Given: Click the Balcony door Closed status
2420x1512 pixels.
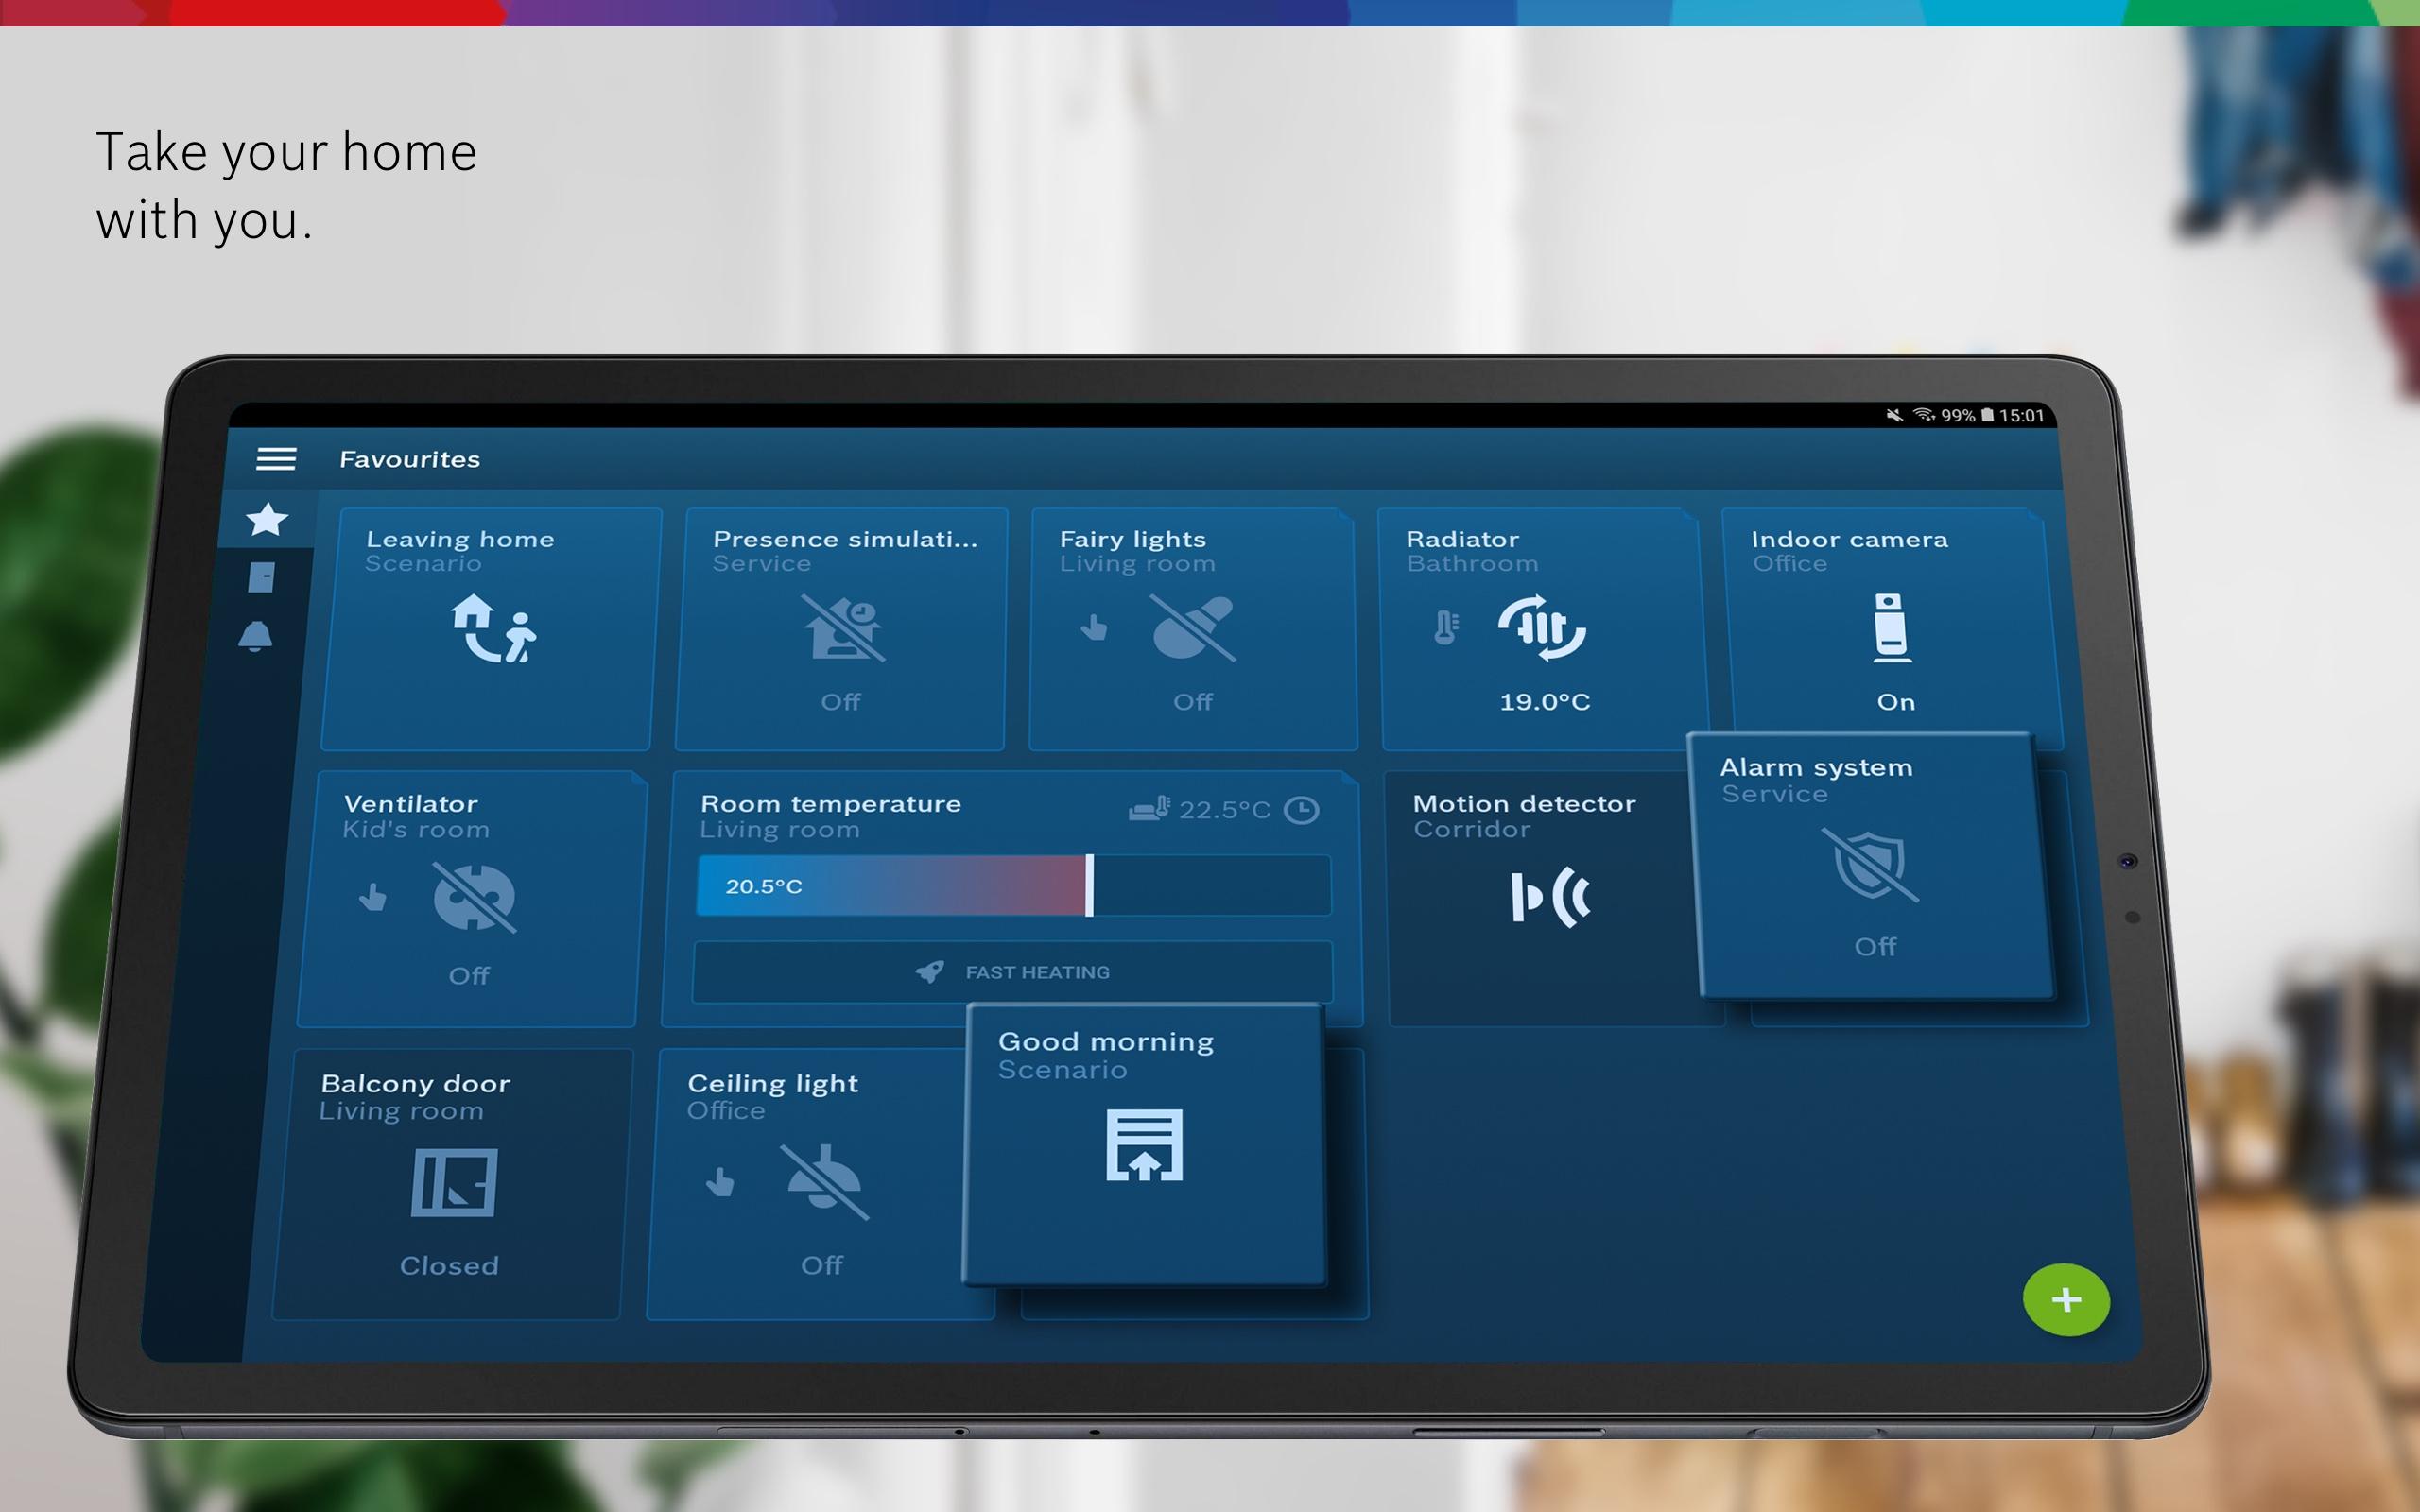Looking at the screenshot, I should 449,1266.
